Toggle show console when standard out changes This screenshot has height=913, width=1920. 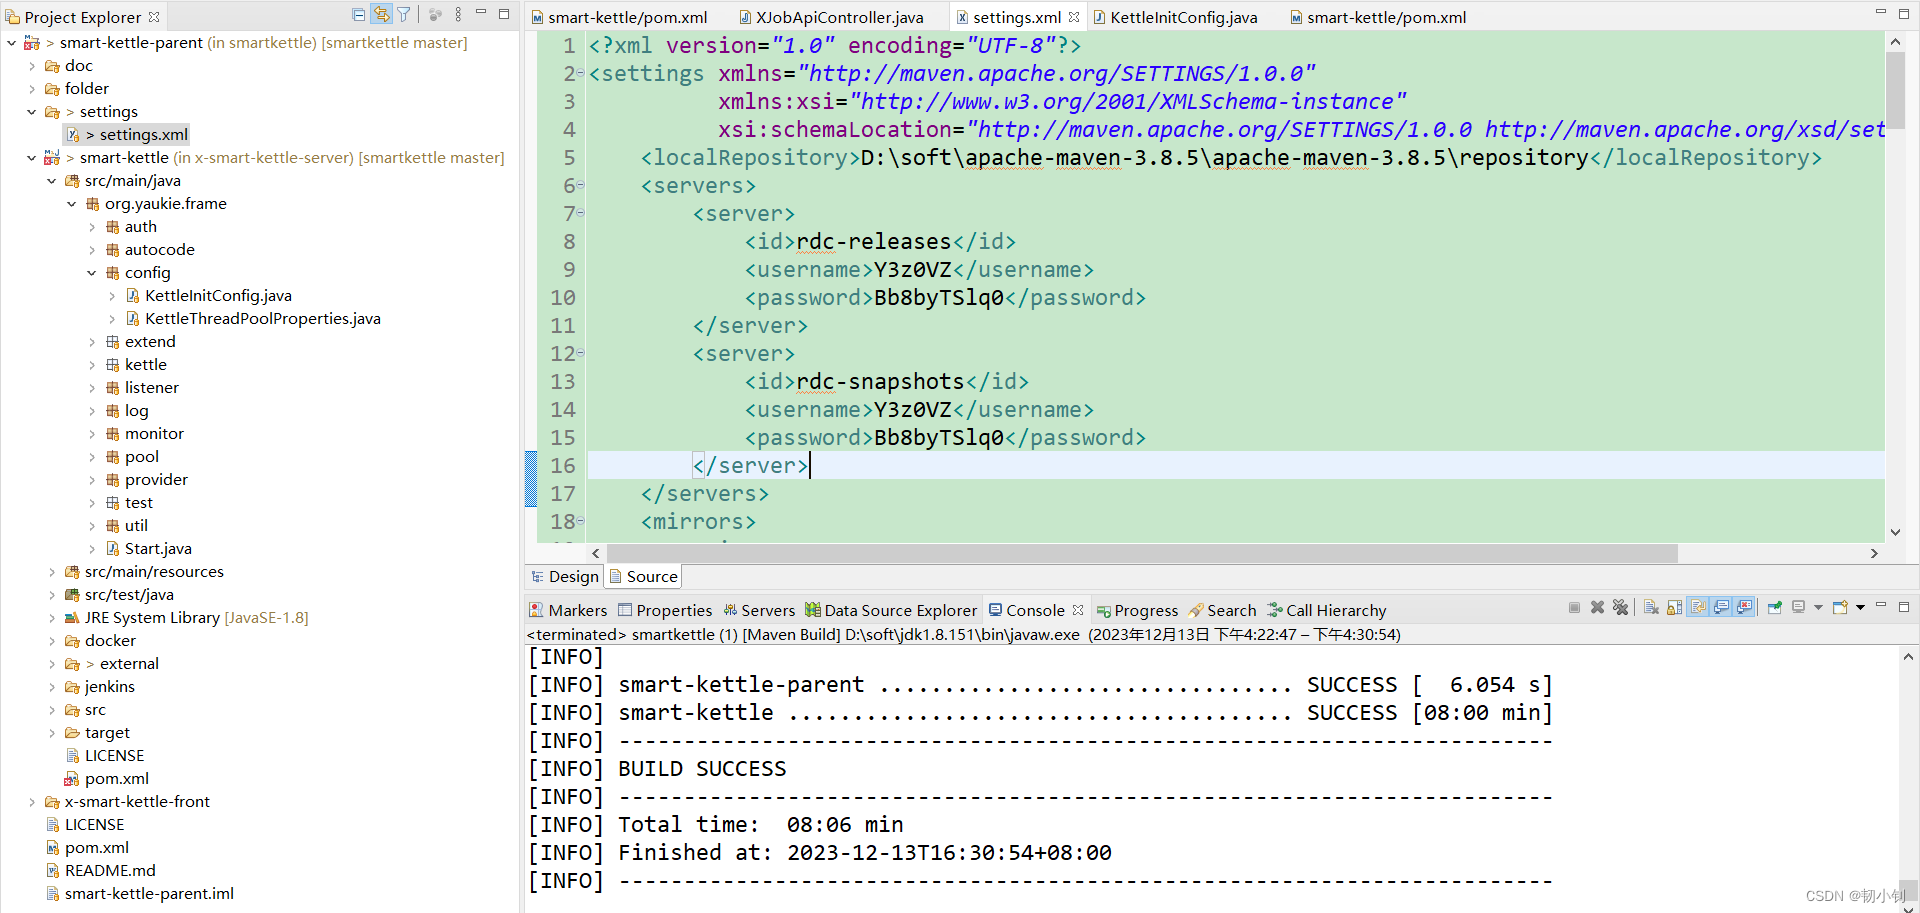coord(1721,608)
